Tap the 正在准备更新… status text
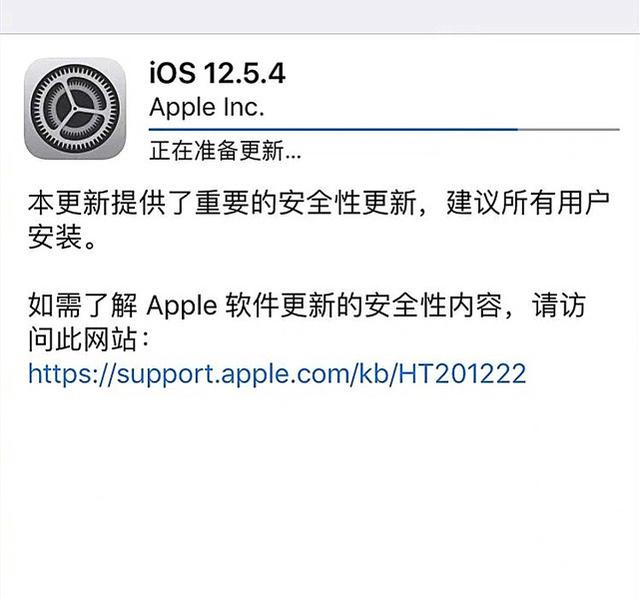The image size is (640, 598). coord(225,151)
